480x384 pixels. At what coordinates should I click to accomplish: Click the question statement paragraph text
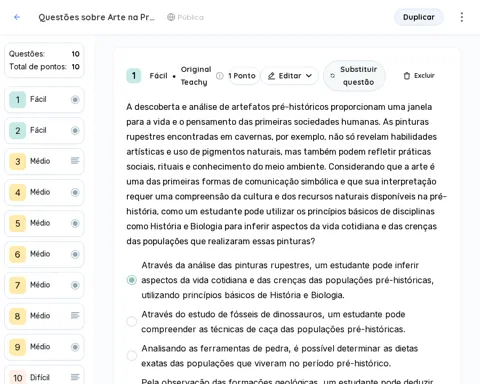[x=286, y=174]
